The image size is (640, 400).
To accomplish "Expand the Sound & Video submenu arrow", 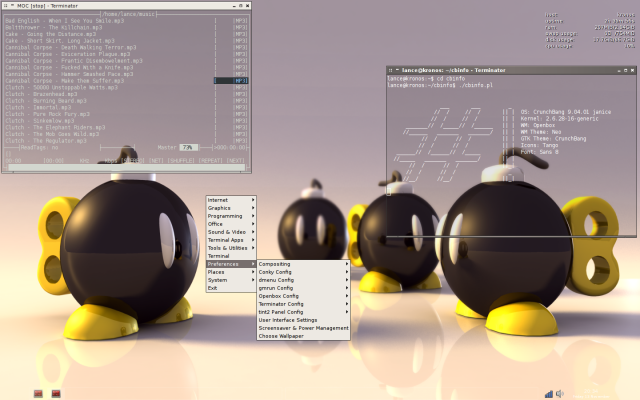I will [x=253, y=232].
